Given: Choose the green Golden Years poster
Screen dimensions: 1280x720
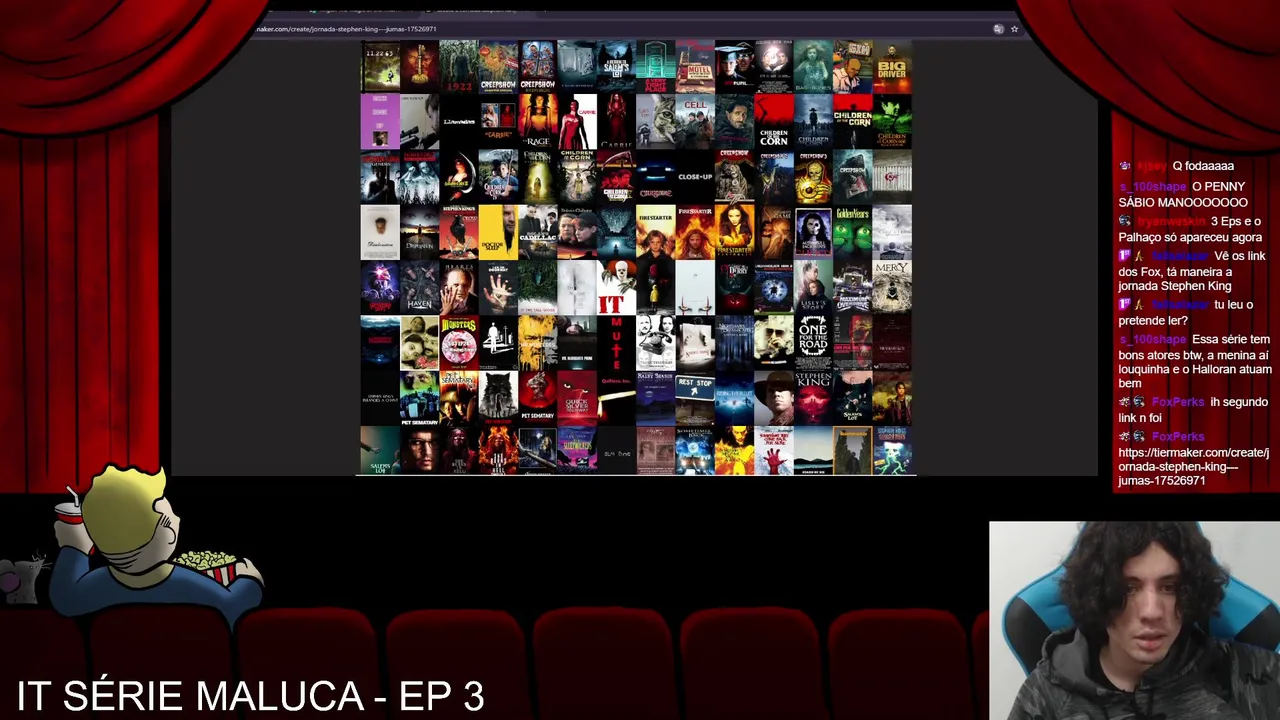Looking at the screenshot, I should pyautogui.click(x=852, y=232).
